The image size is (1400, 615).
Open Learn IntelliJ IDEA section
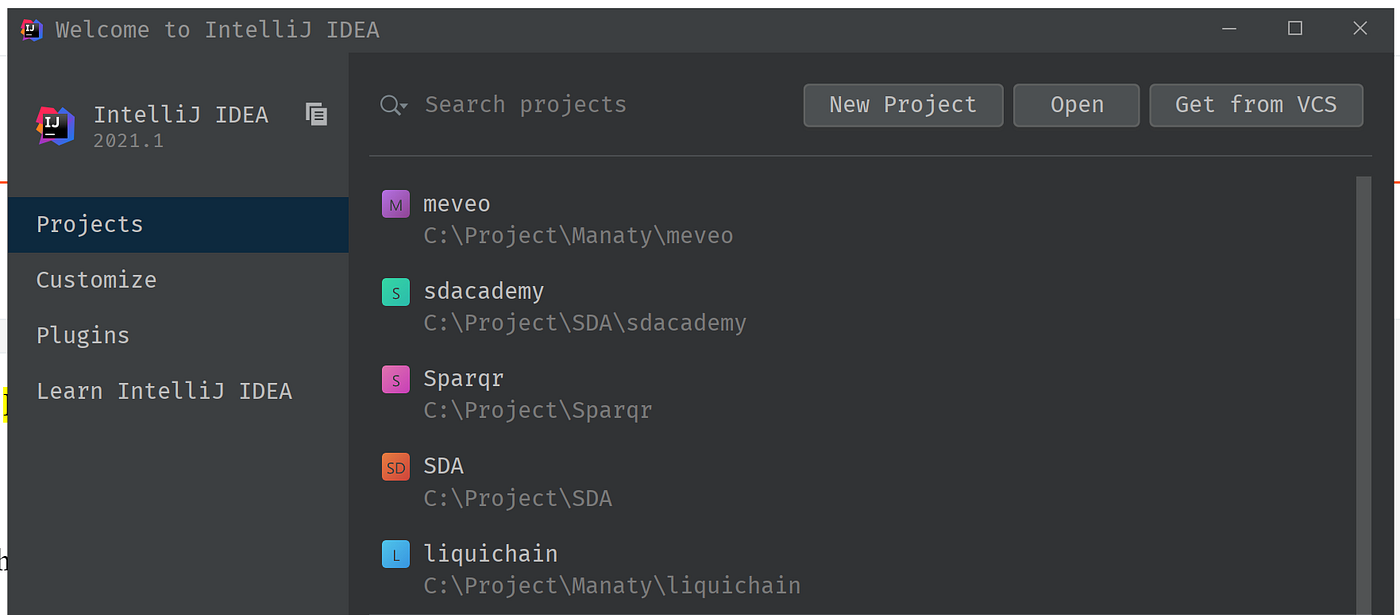coord(178,391)
